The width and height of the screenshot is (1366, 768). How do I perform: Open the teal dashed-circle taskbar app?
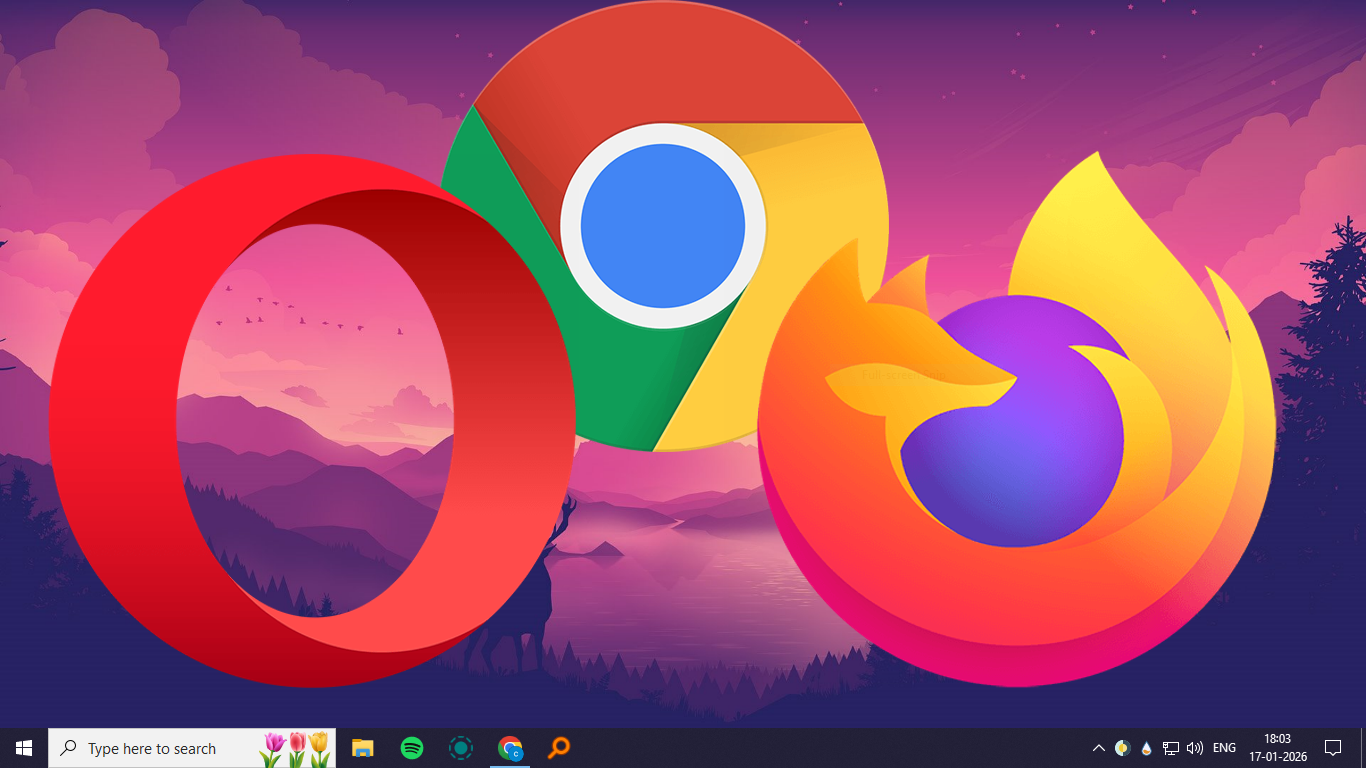click(460, 748)
